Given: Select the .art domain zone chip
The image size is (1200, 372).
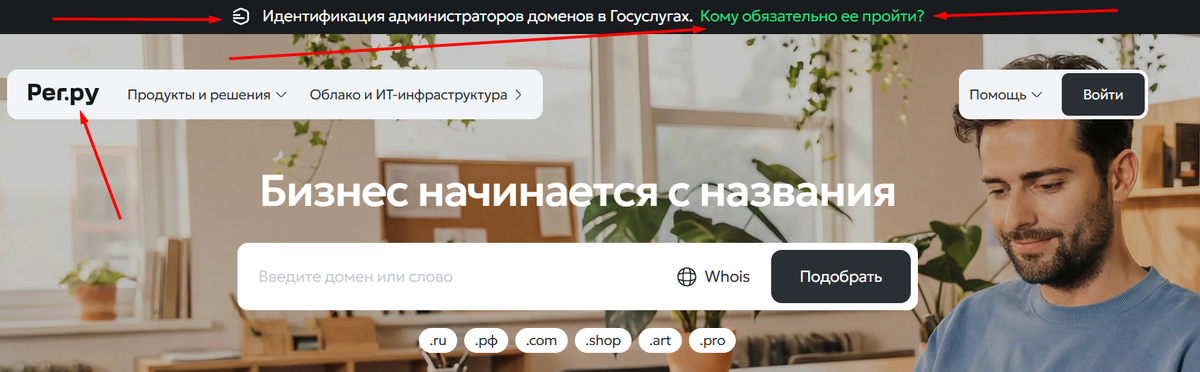Looking at the screenshot, I should [660, 341].
